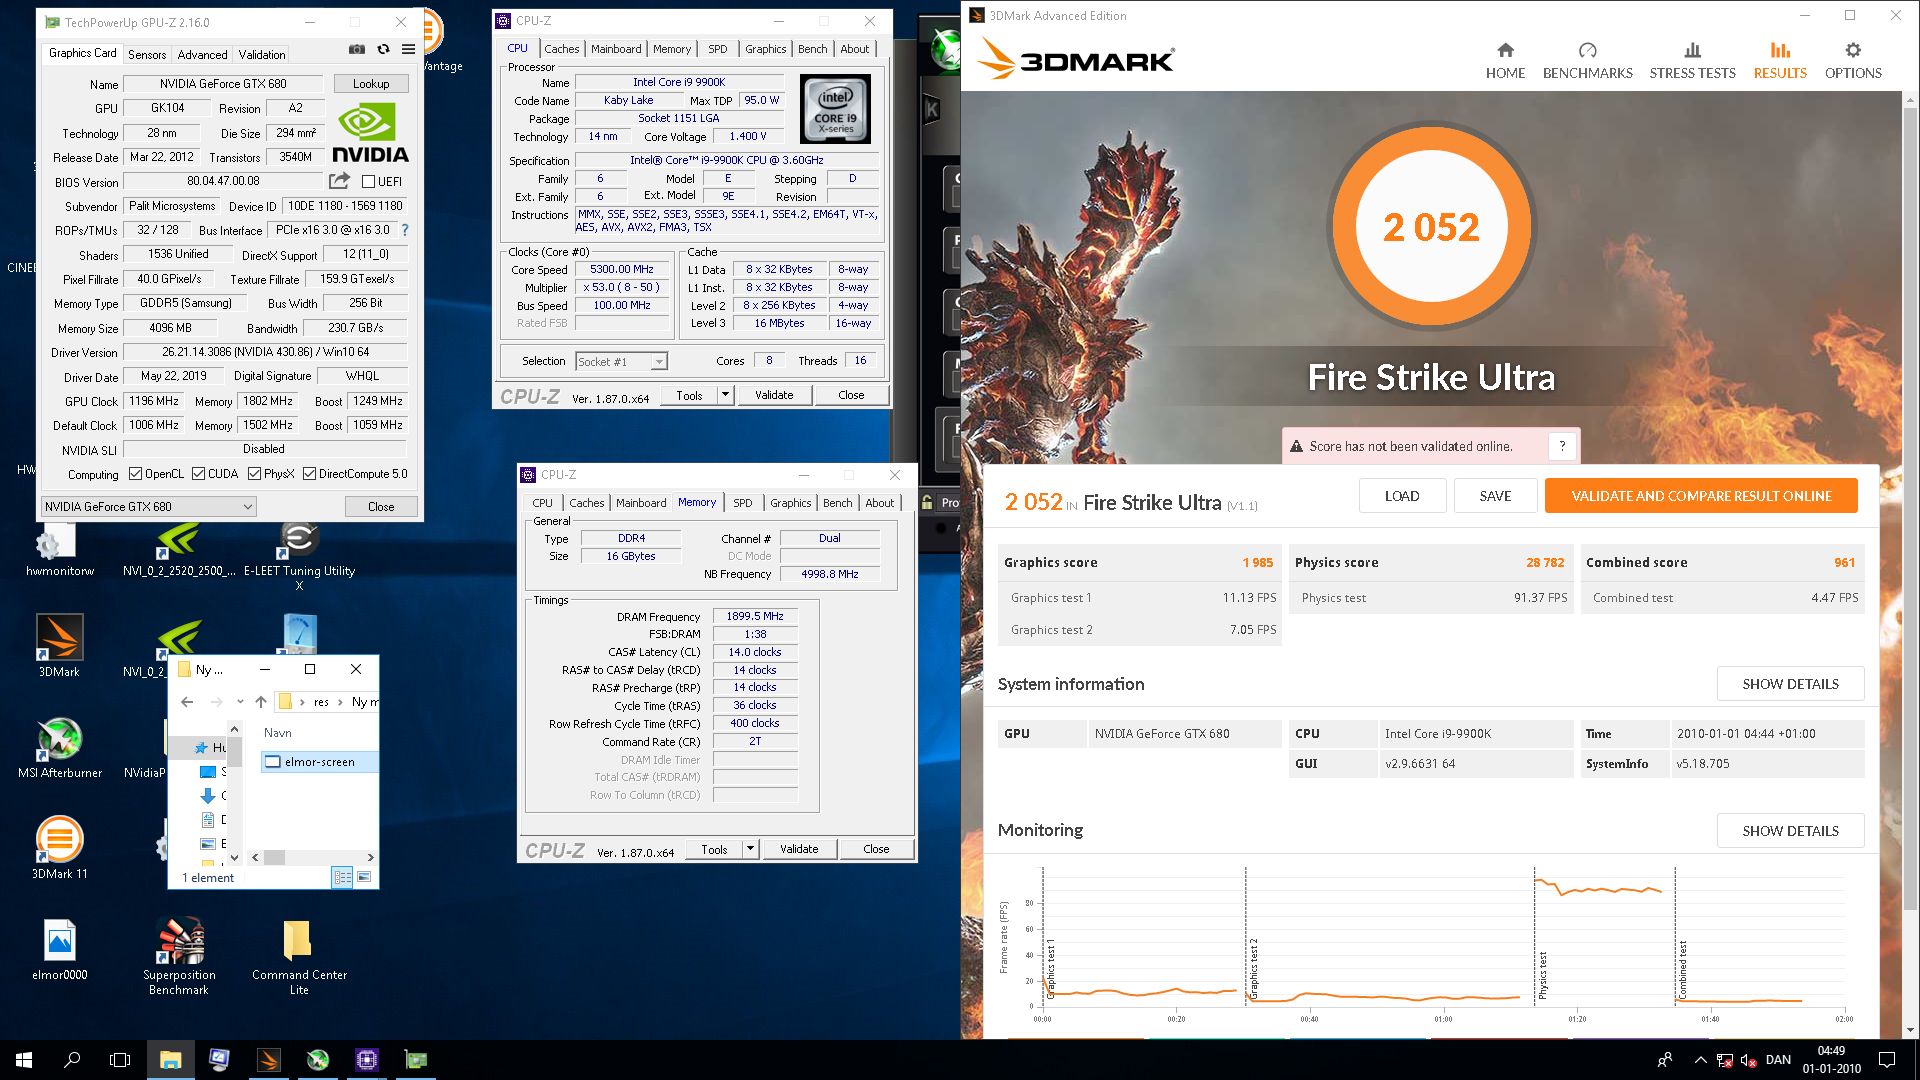Toggle DirectCompute 5.0 checkbox in GPU-Z
This screenshot has width=1920, height=1080.
(x=309, y=474)
